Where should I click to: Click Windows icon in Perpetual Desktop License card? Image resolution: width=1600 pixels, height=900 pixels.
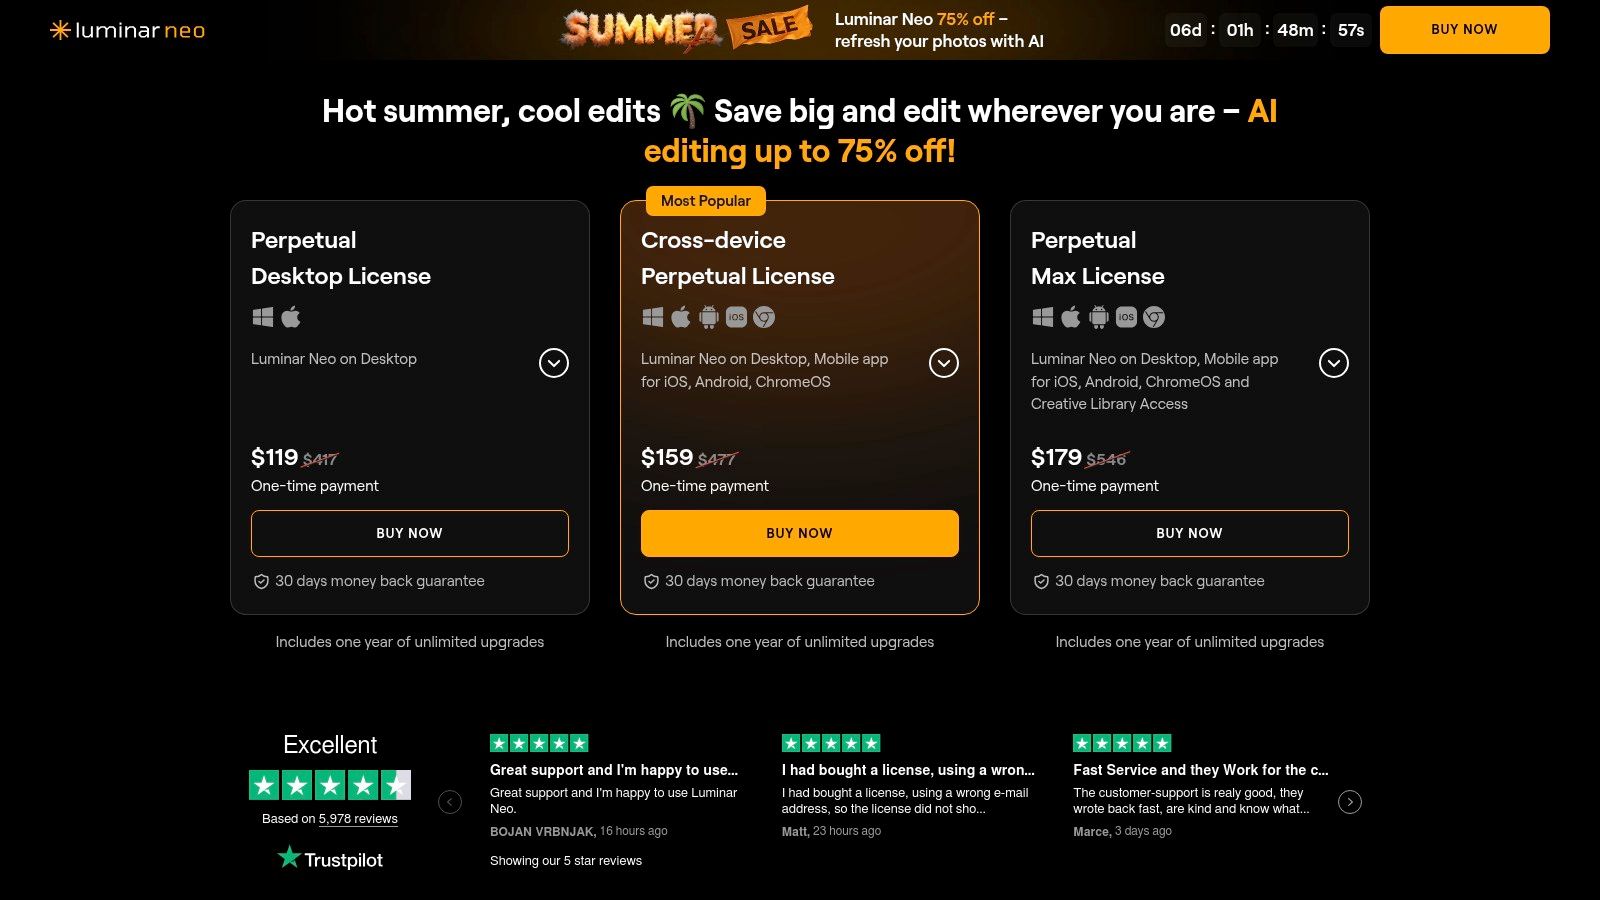pyautogui.click(x=263, y=317)
